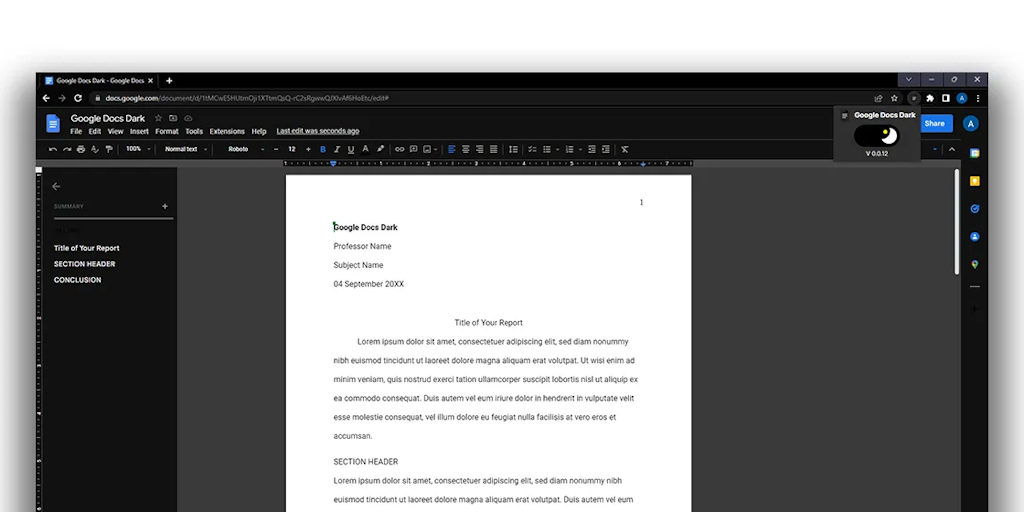Set left text alignment
The width and height of the screenshot is (1024, 512).
[452, 149]
